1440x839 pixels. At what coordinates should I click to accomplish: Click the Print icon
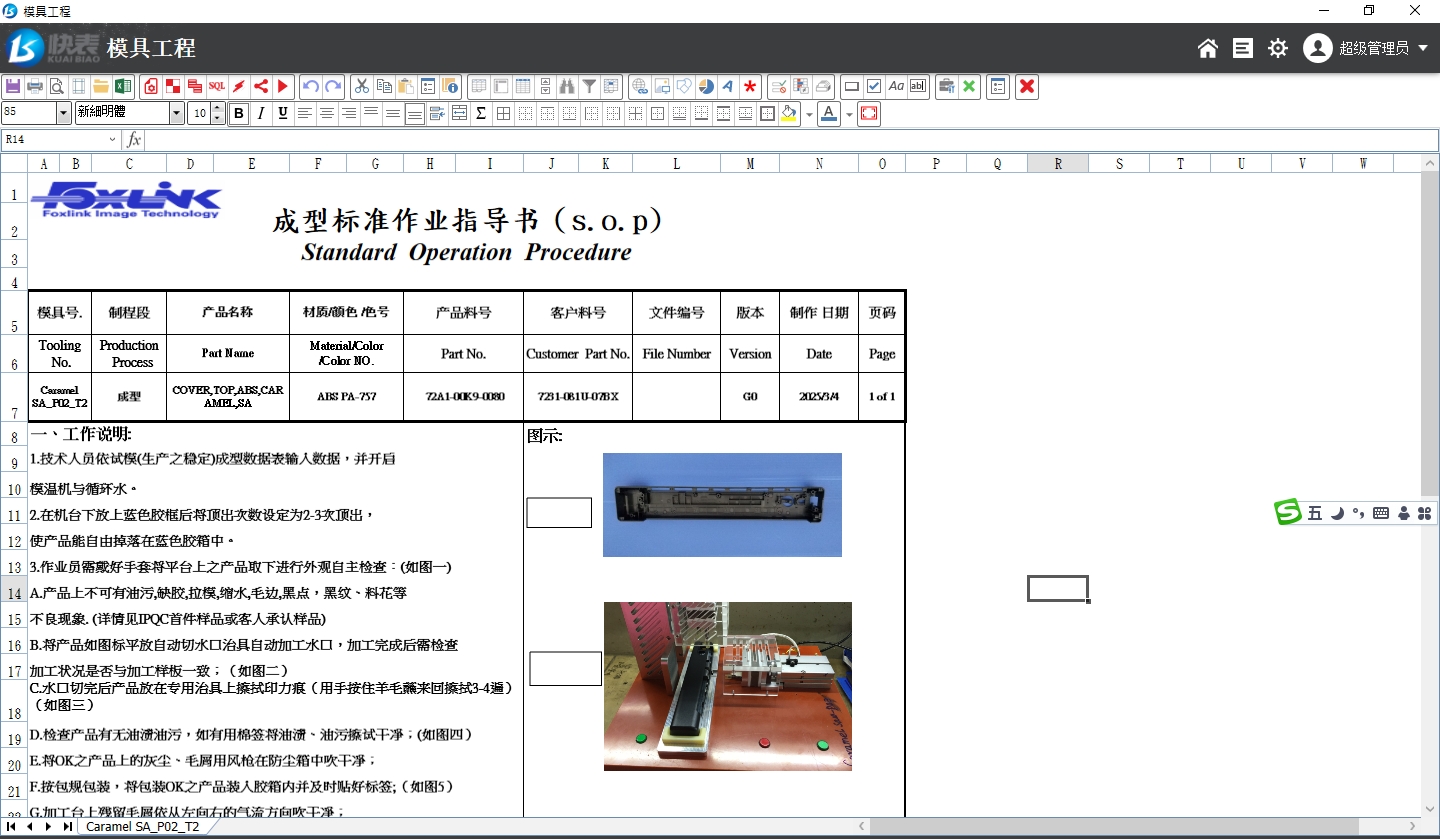[x=35, y=86]
